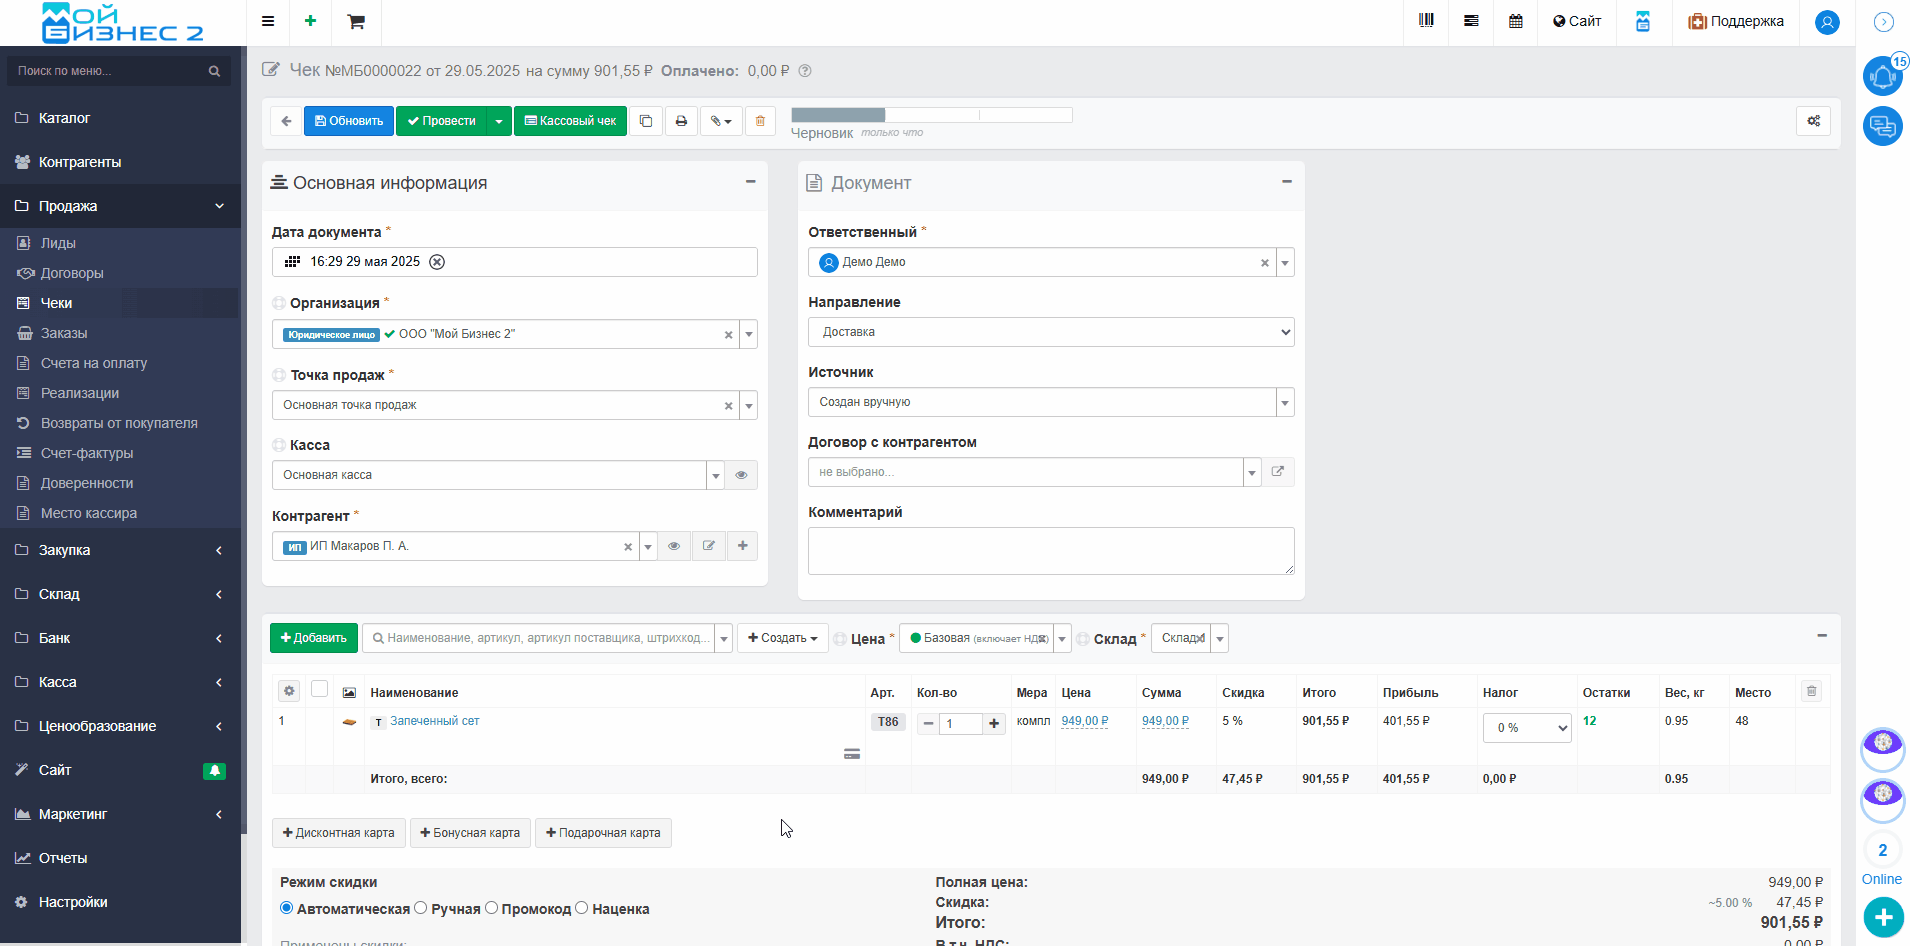The height and width of the screenshot is (946, 1910).
Task: Open the Точка продаж dropdown arrow
Action: (749, 405)
